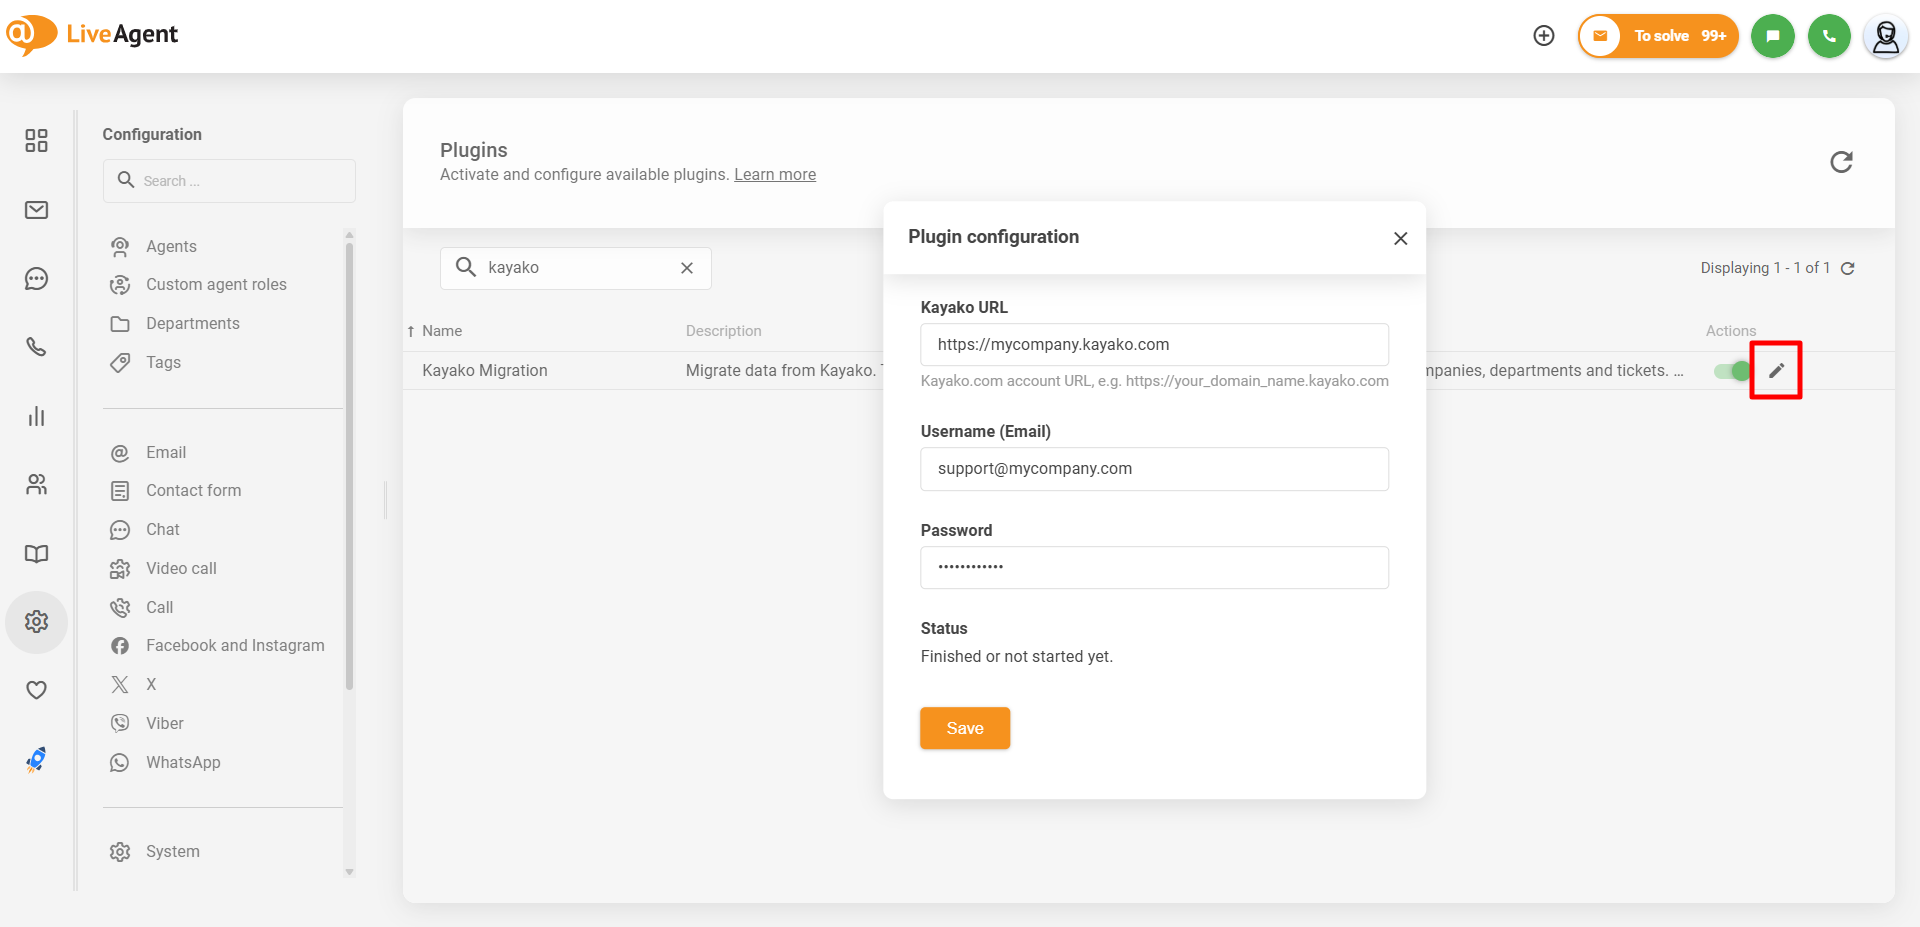Toggle the Kayako Migration plugin switch

pyautogui.click(x=1732, y=371)
